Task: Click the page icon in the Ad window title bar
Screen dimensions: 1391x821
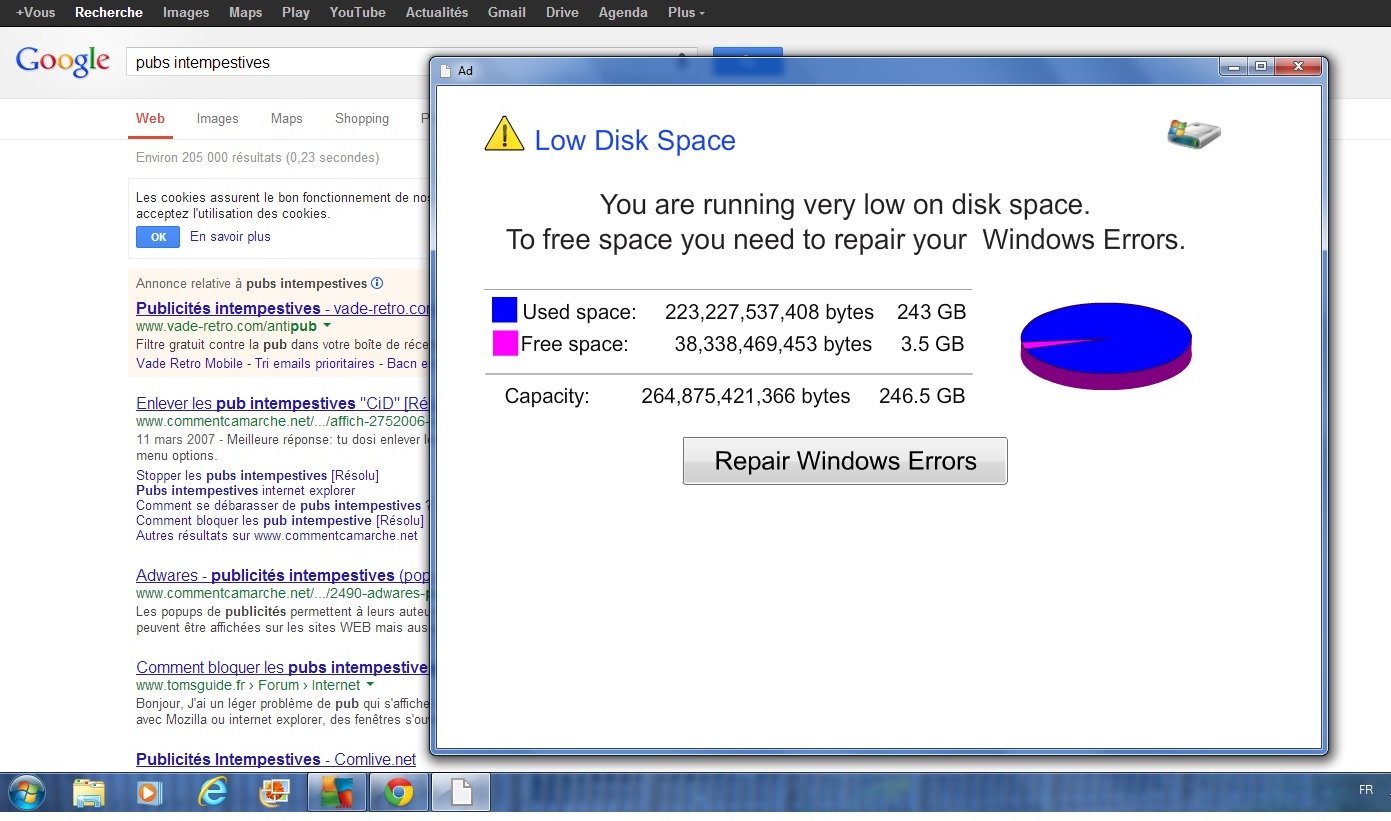Action: (446, 71)
